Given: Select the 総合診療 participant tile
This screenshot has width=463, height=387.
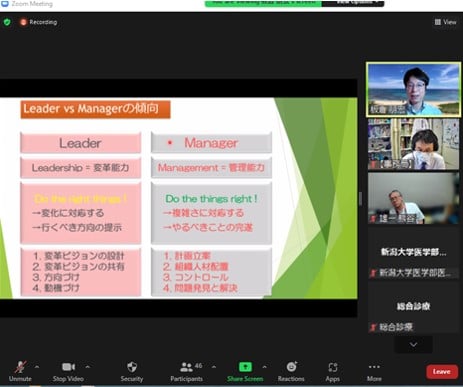Looking at the screenshot, I should coord(413,311).
